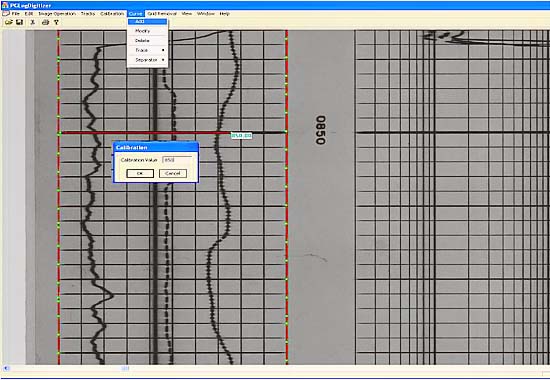The height and width of the screenshot is (380, 550).
Task: Click OK in the Calibration dialog
Action: 140,173
